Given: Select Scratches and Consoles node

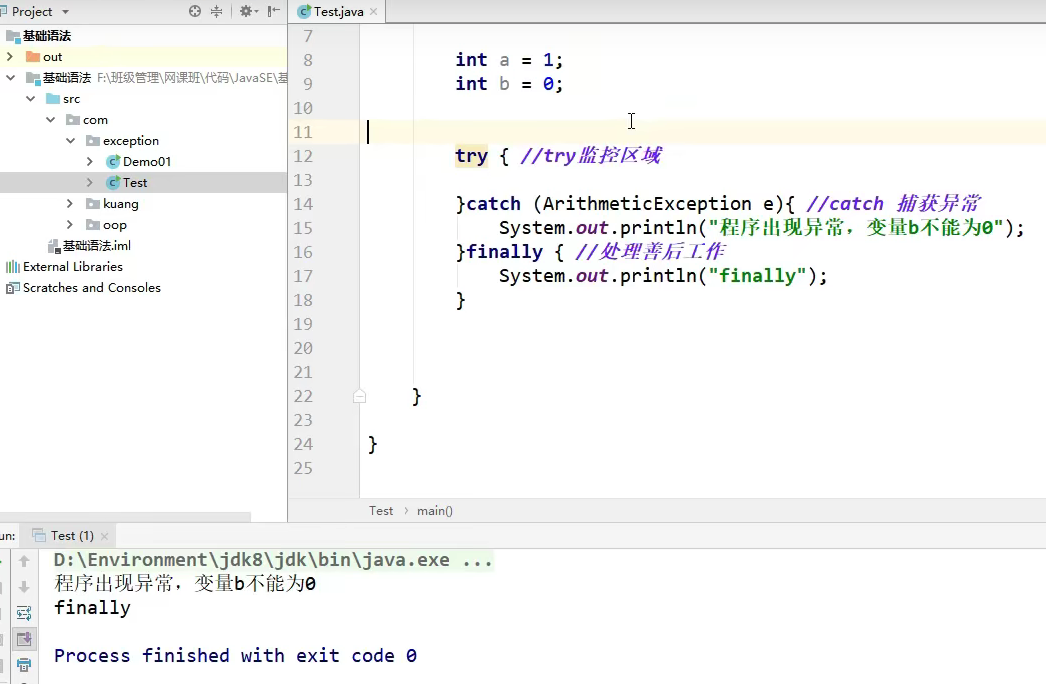Looking at the screenshot, I should [x=91, y=288].
